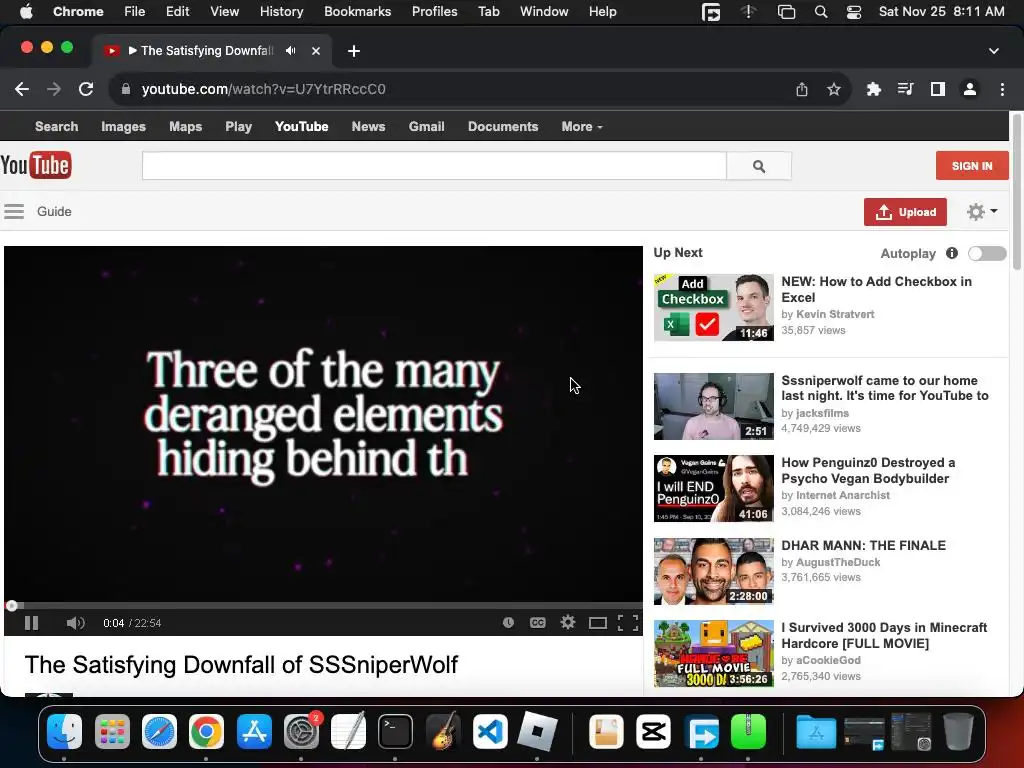Toggle closed captions with CC icon
This screenshot has width=1024, height=768.
[537, 623]
